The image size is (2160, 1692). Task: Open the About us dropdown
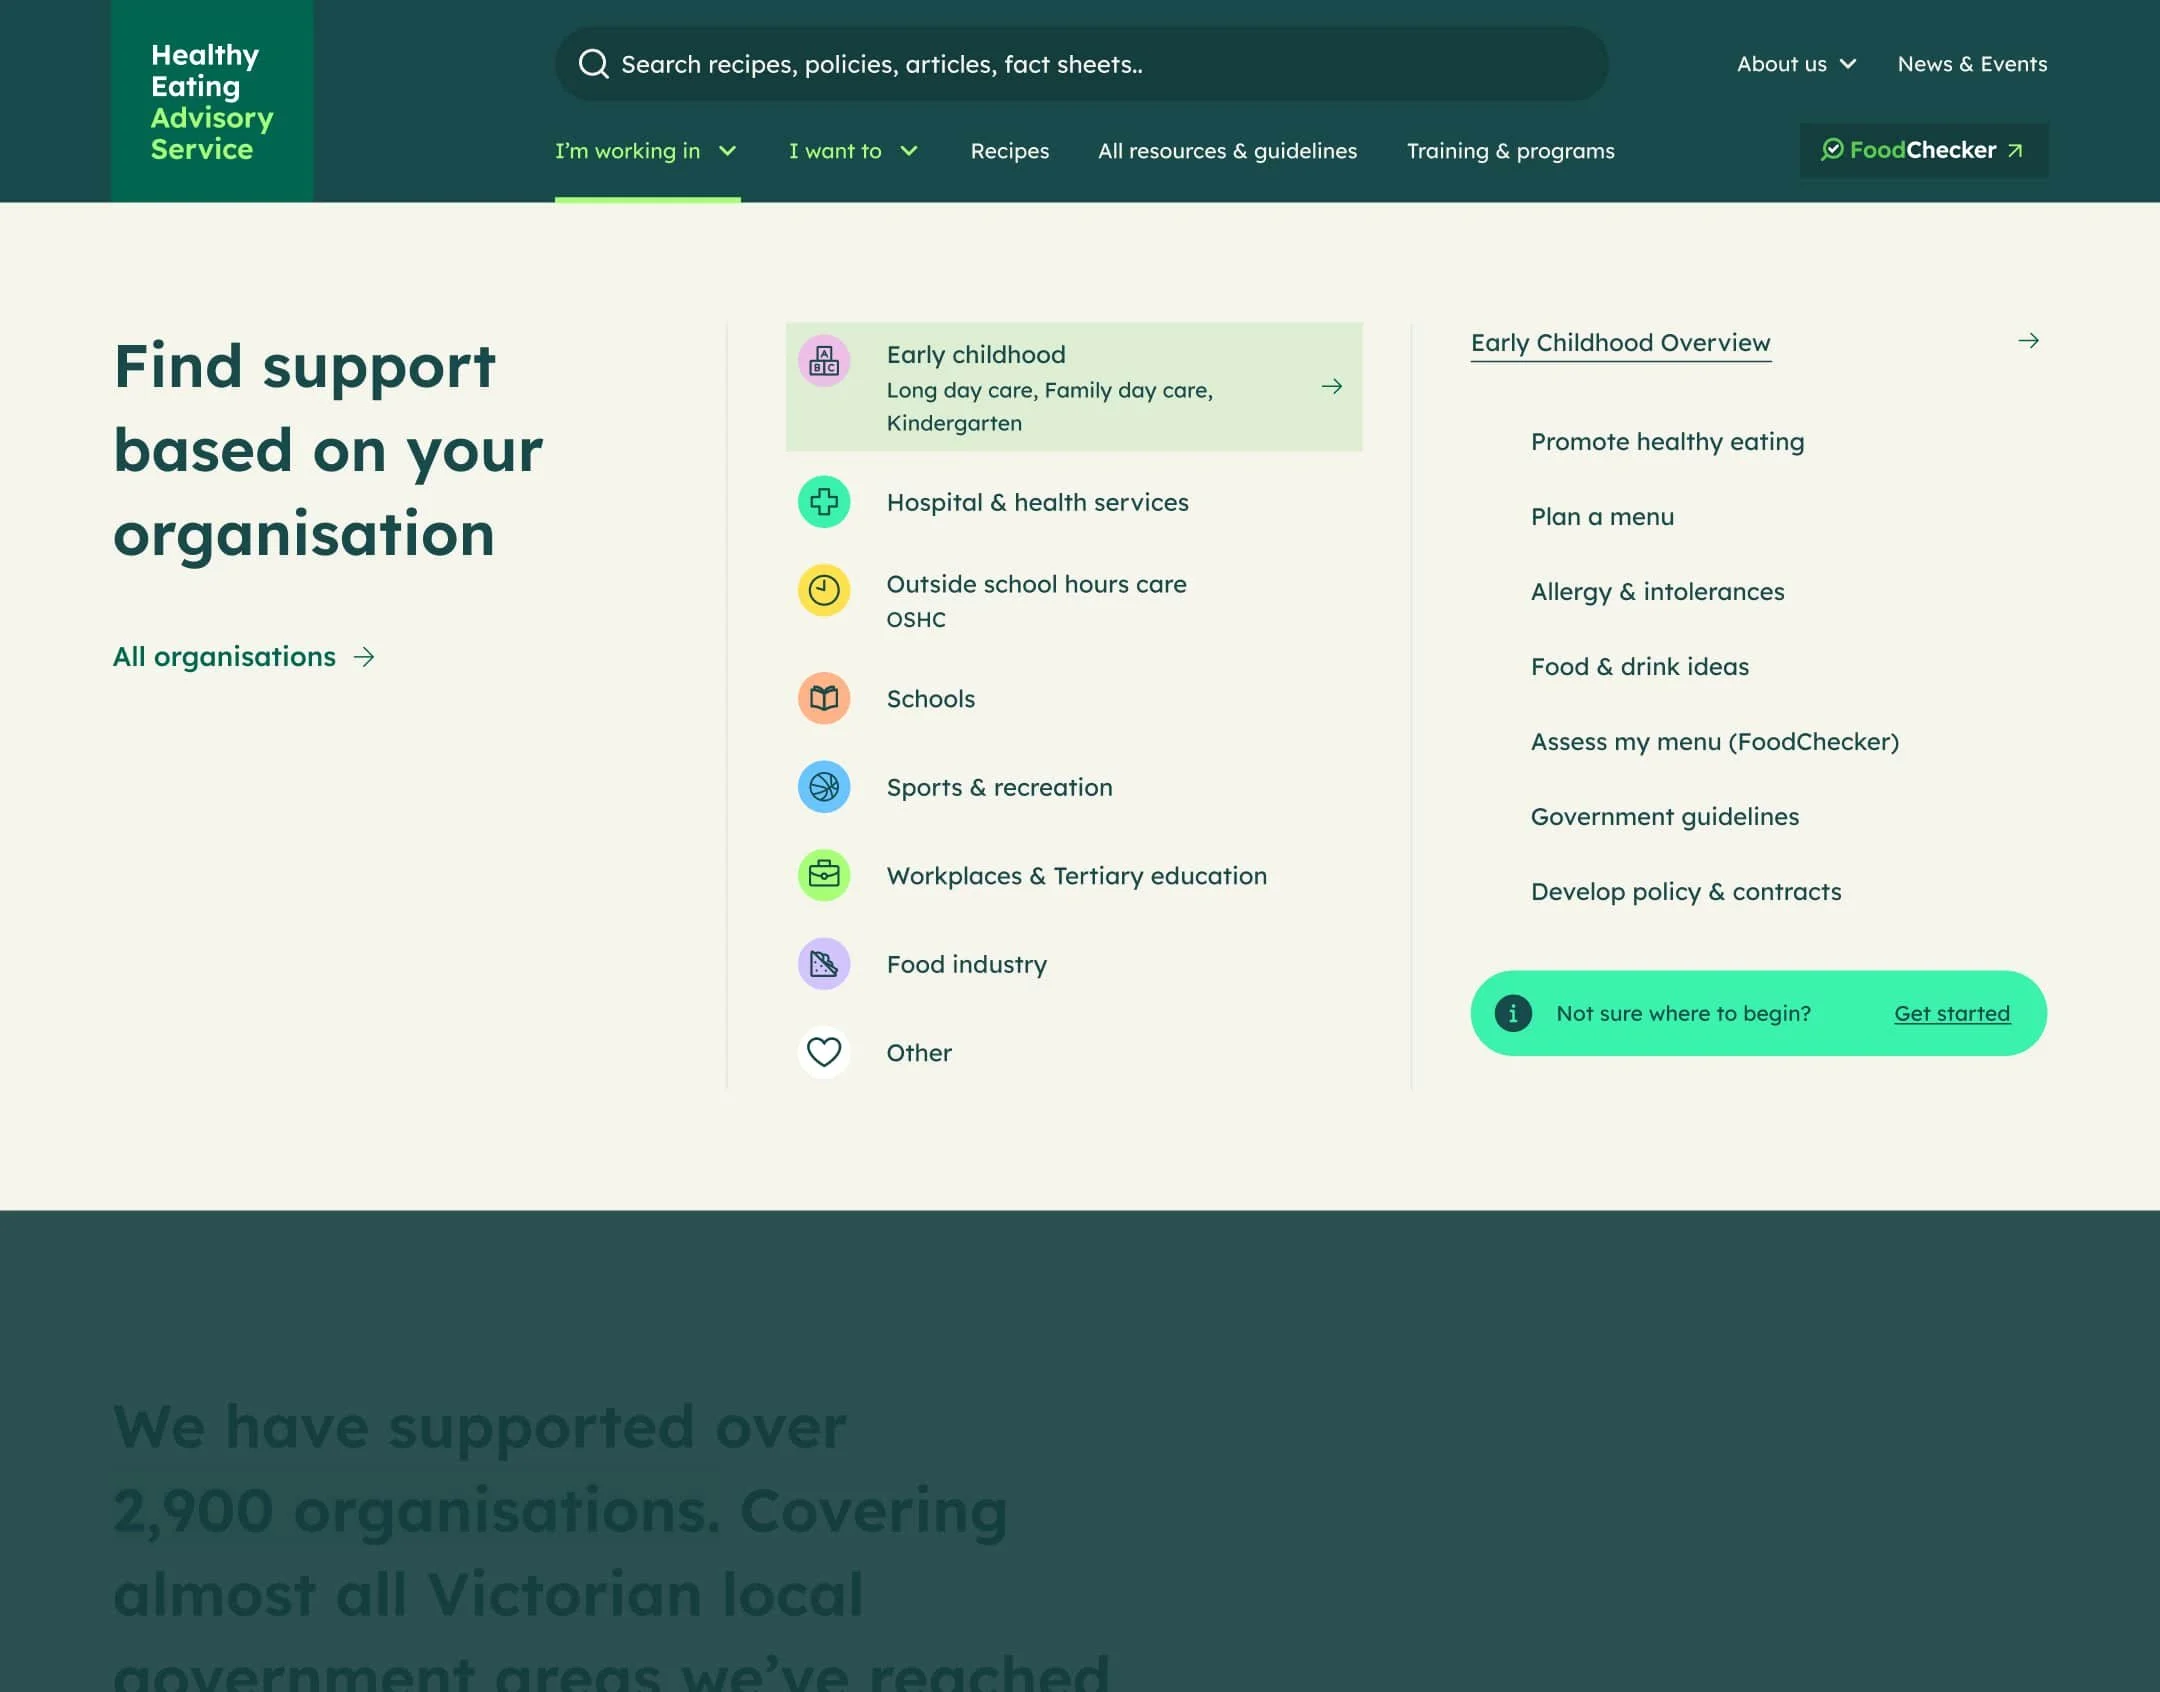click(x=1796, y=64)
